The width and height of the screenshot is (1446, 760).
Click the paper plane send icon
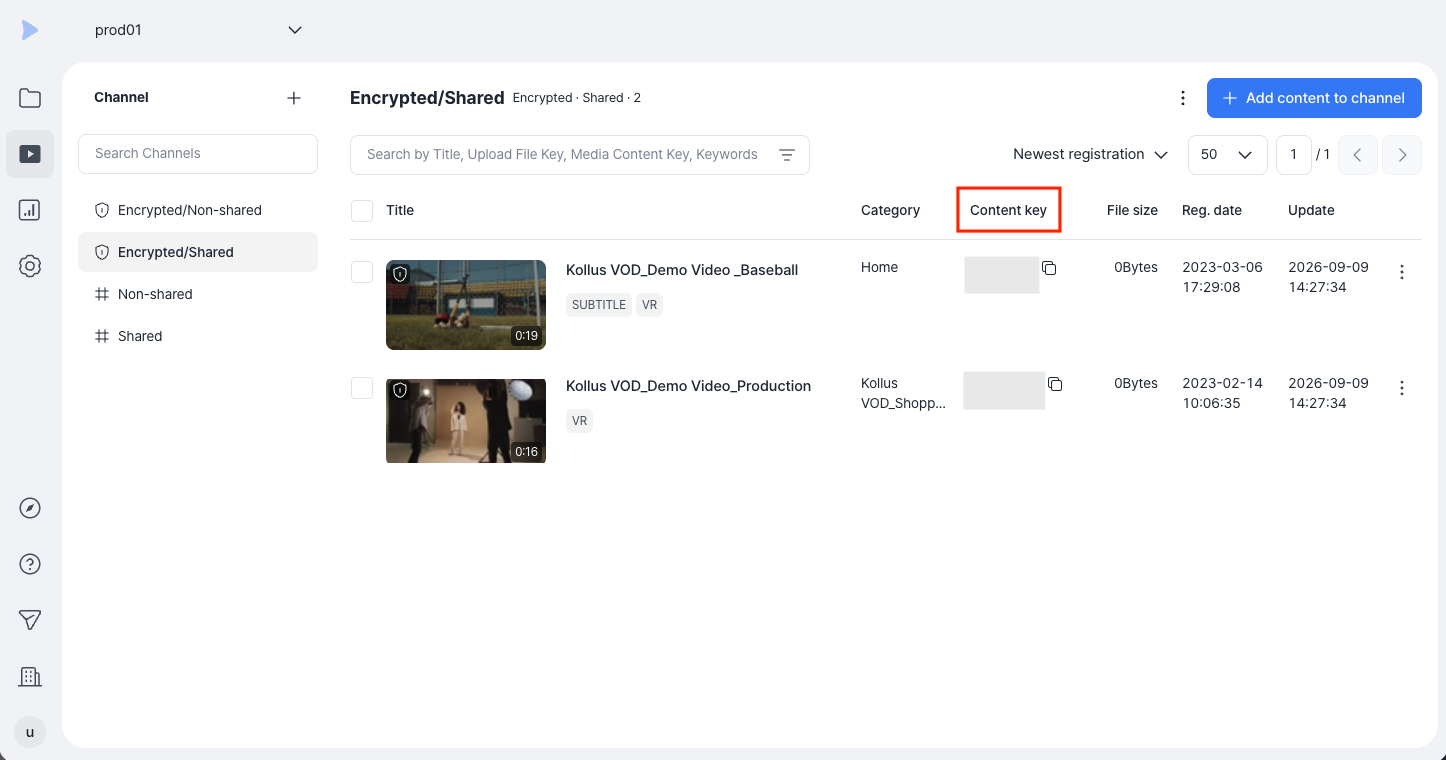coord(30,620)
